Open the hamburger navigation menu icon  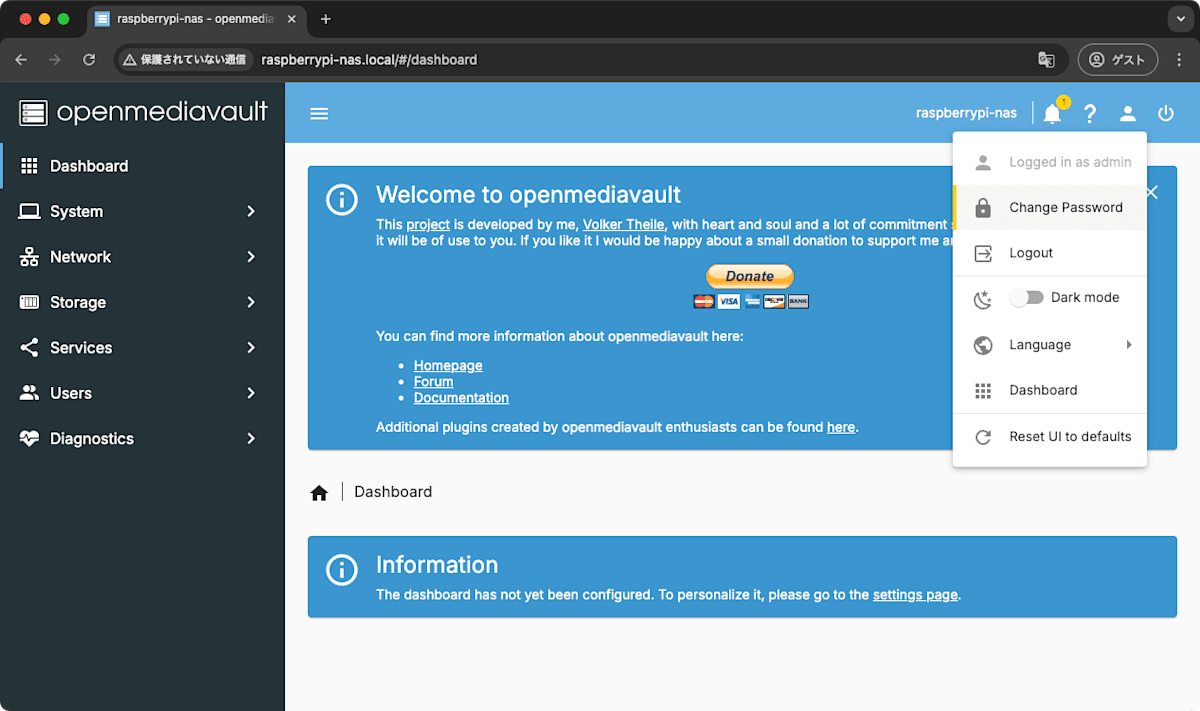pos(319,114)
